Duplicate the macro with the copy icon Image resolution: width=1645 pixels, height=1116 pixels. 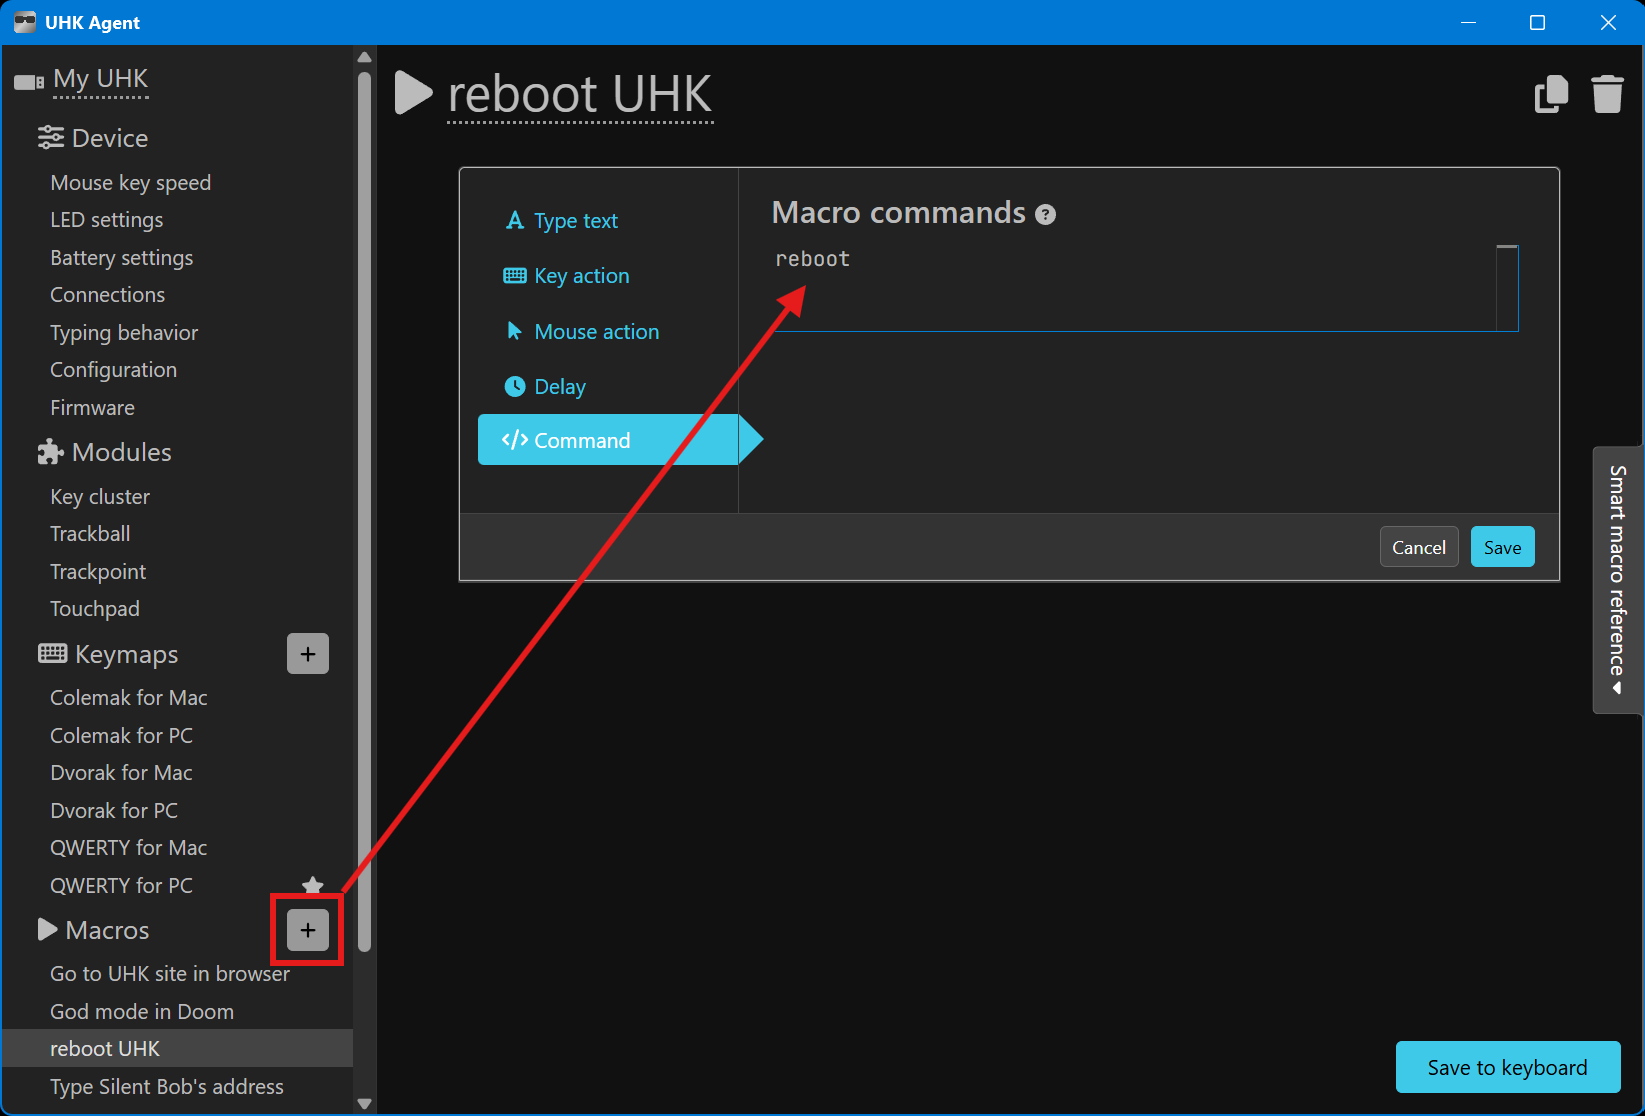(x=1551, y=94)
